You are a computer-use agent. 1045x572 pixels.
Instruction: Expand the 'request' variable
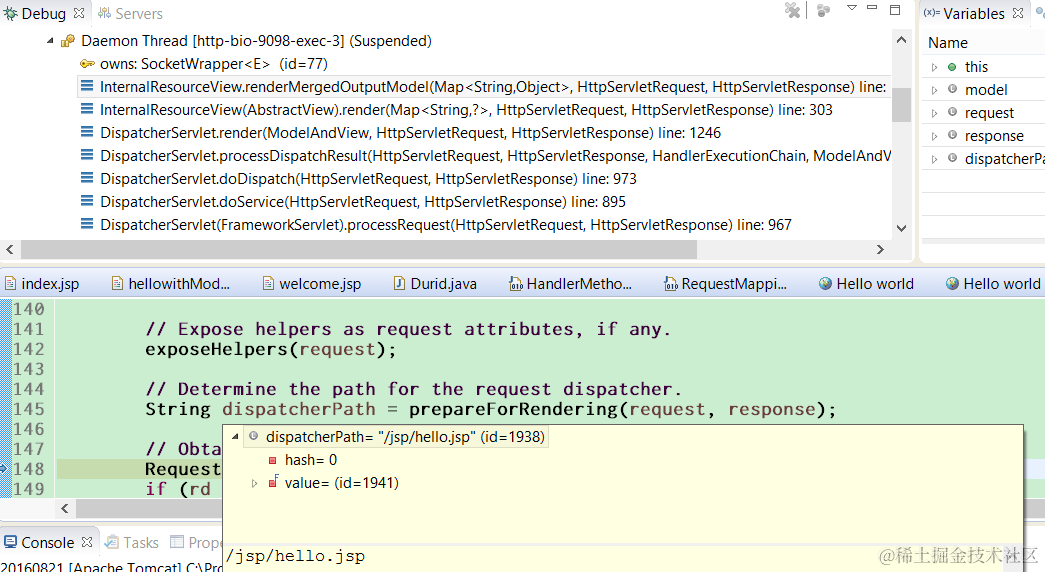(934, 113)
